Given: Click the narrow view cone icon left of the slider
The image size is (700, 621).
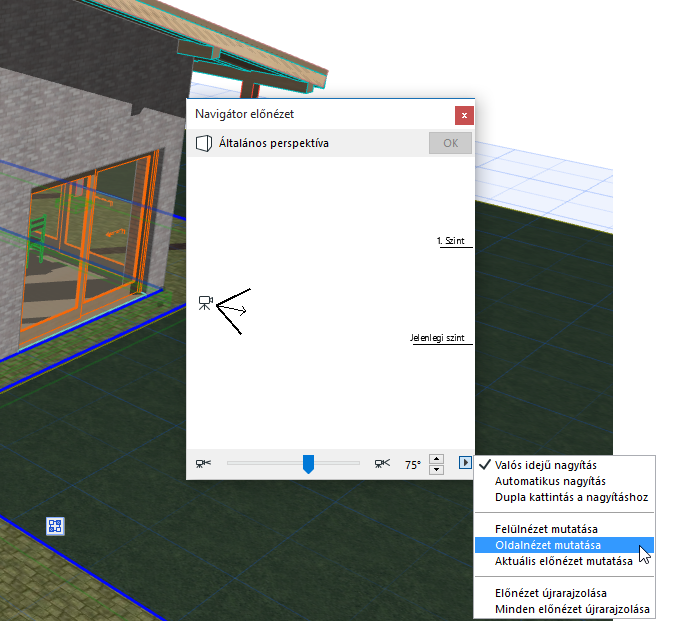Looking at the screenshot, I should (203, 464).
